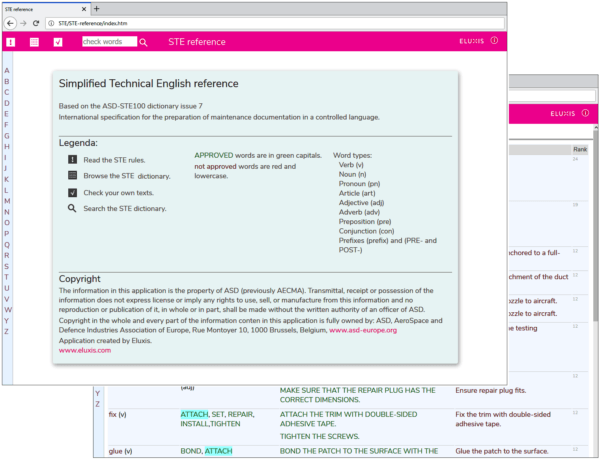Focus the check words search field
The height and width of the screenshot is (459, 600).
pyautogui.click(x=109, y=42)
